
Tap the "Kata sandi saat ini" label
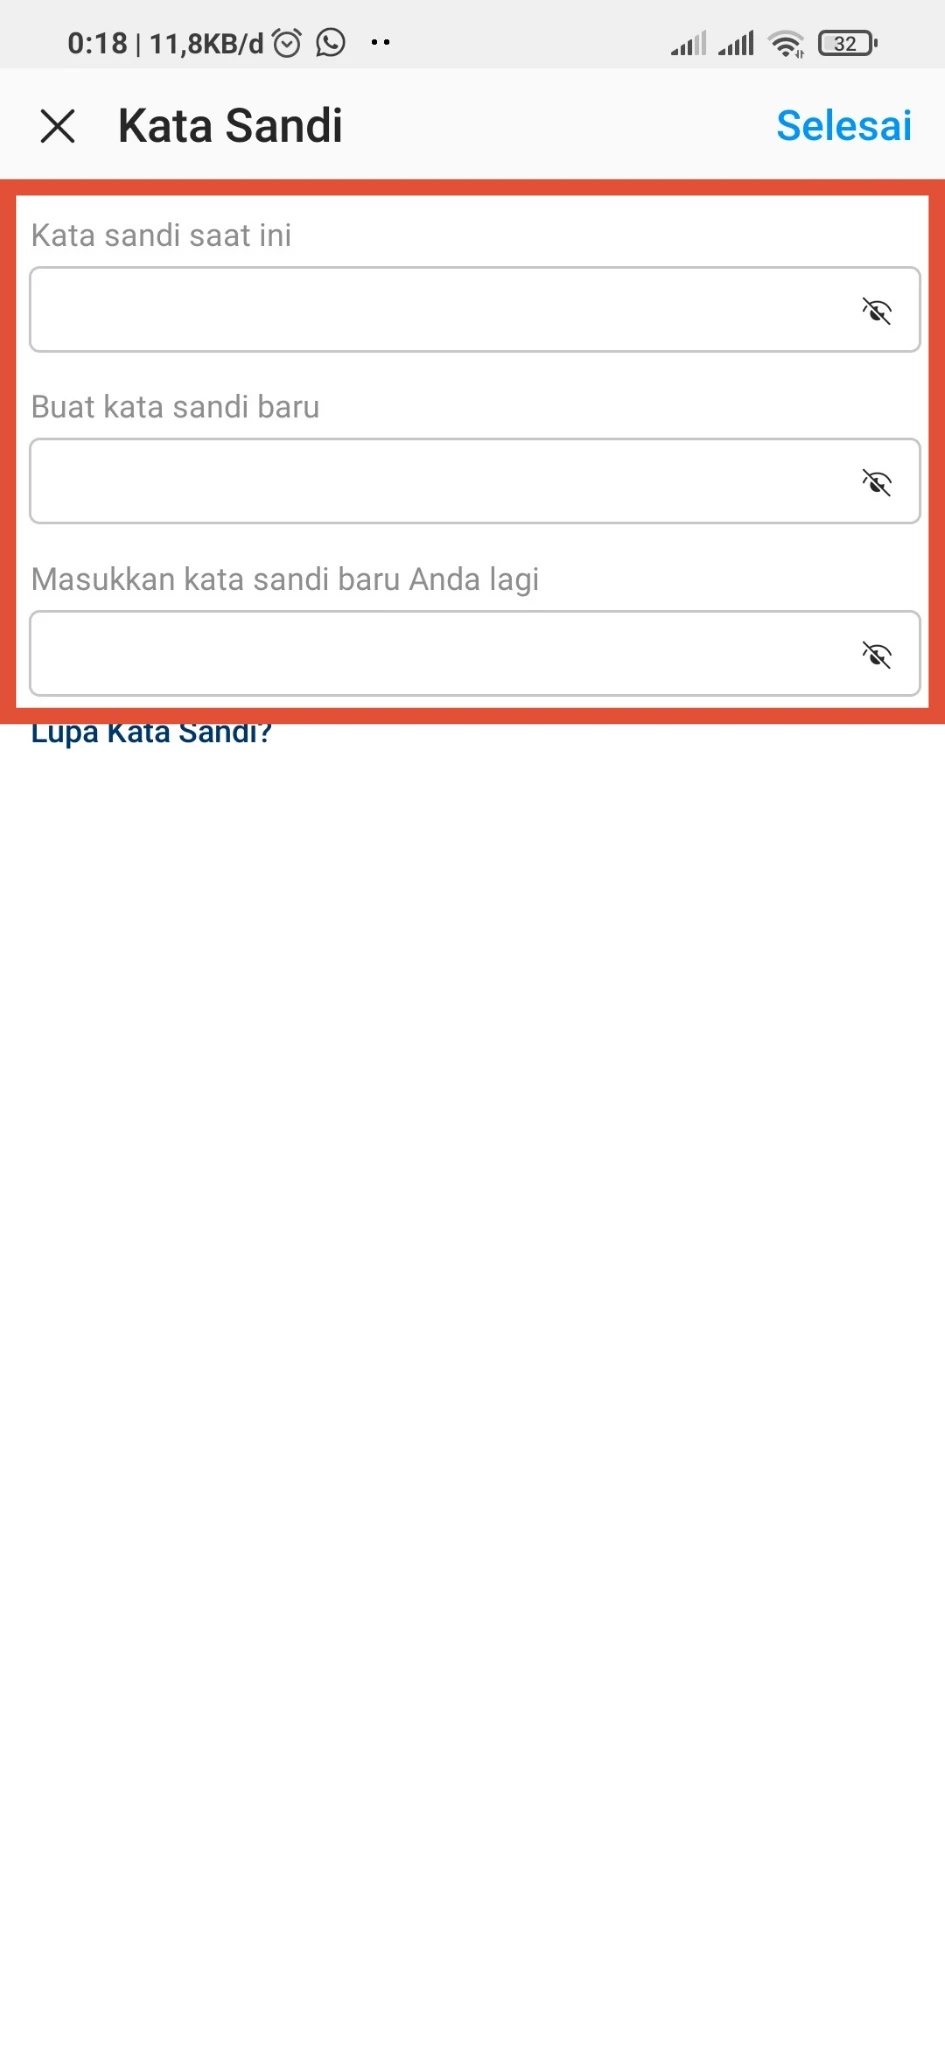pyautogui.click(x=161, y=235)
